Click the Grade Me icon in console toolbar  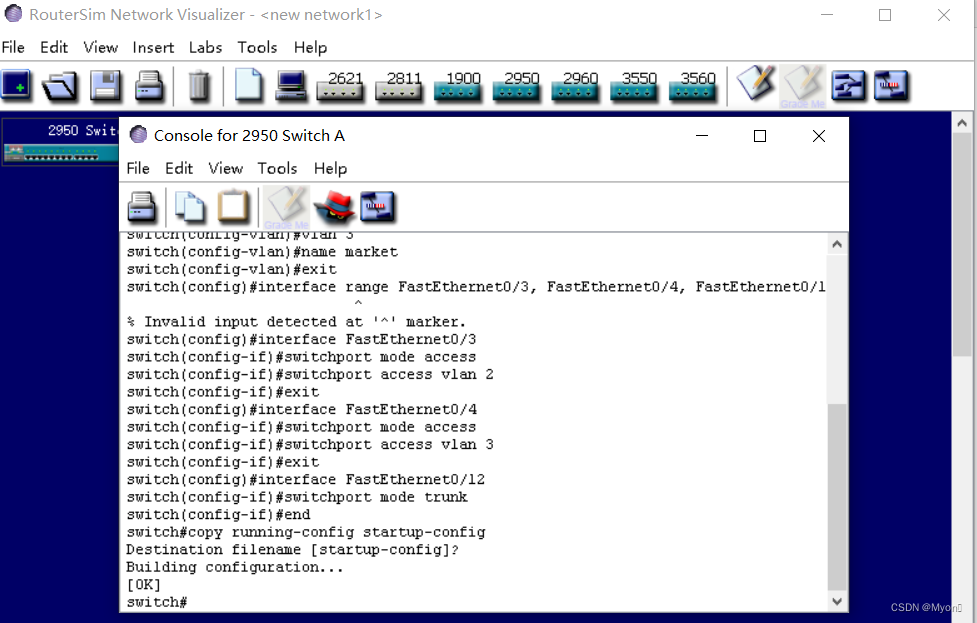[x=287, y=207]
